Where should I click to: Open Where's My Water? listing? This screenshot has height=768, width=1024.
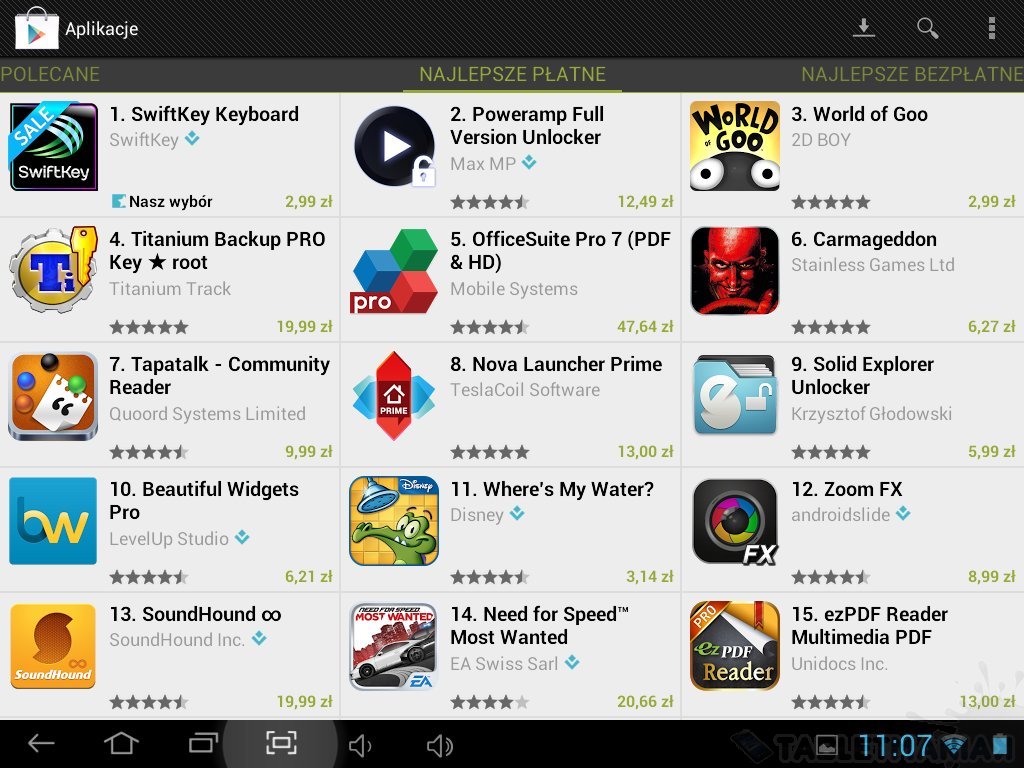[511, 530]
